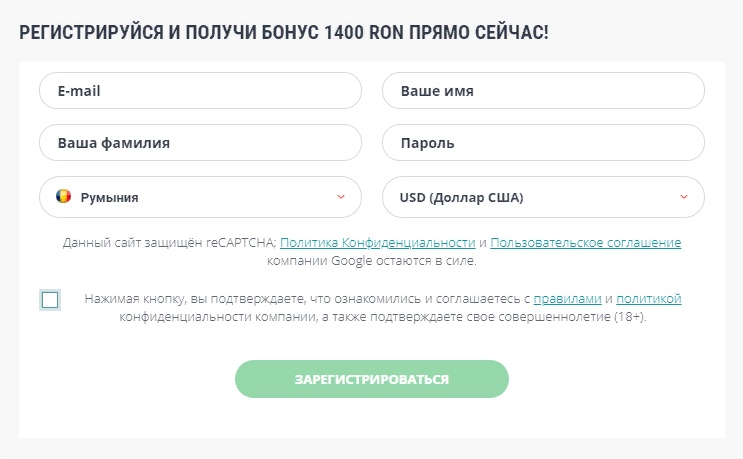The height and width of the screenshot is (459, 743).
Task: Click the Romanian flag icon
Action: tap(63, 196)
